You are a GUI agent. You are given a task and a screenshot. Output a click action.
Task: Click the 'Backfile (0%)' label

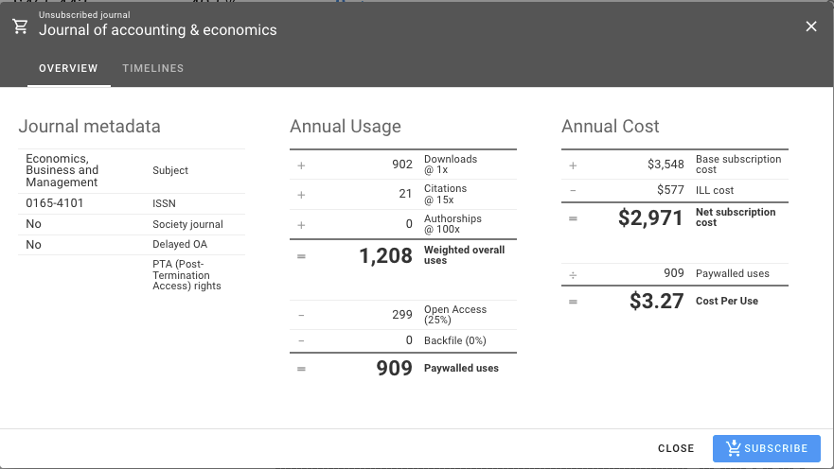click(455, 341)
